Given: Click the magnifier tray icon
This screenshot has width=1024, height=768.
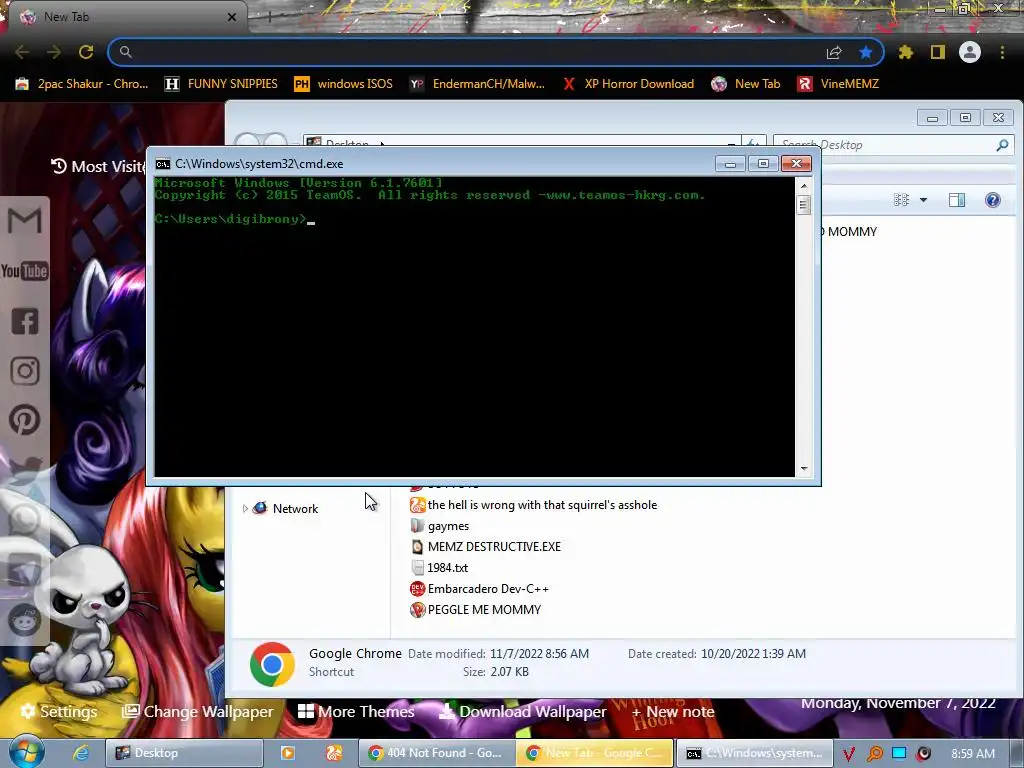Looking at the screenshot, I should pos(874,754).
